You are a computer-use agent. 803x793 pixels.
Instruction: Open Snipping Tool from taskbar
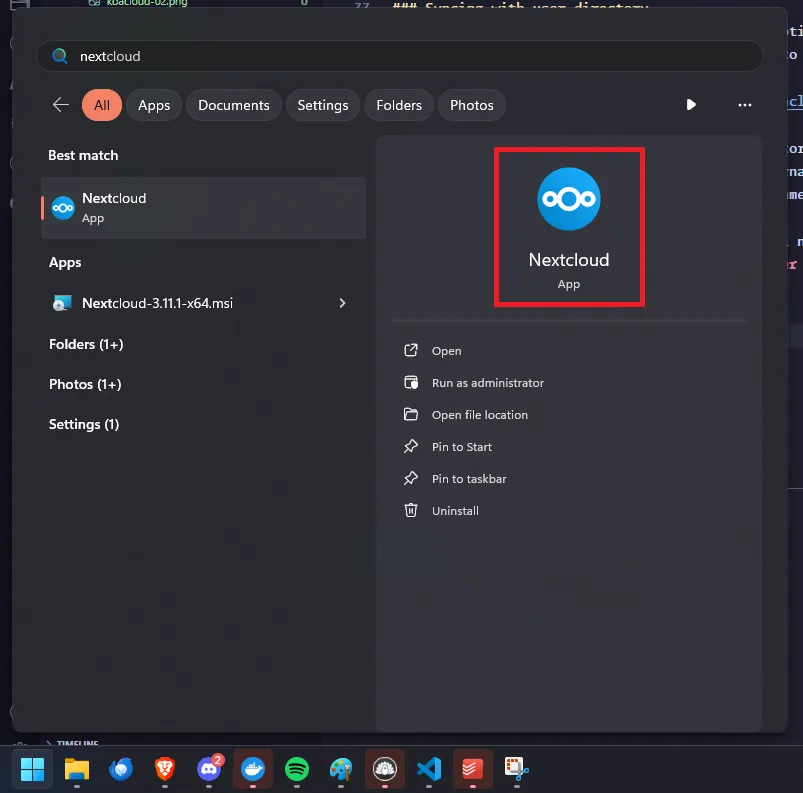pos(517,769)
